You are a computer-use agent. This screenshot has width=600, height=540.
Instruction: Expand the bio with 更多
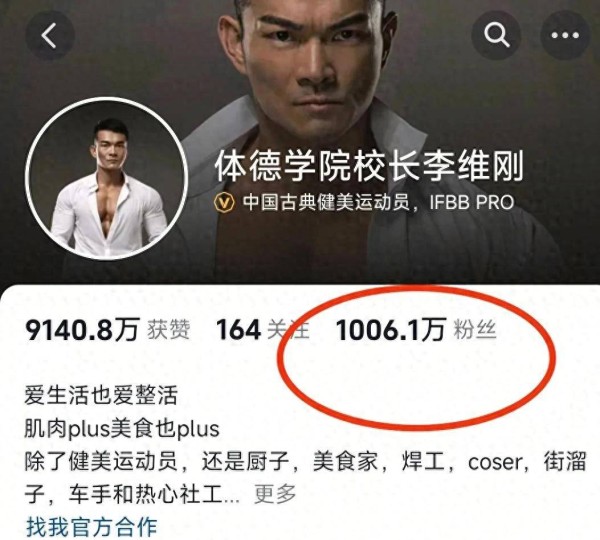pos(275,494)
